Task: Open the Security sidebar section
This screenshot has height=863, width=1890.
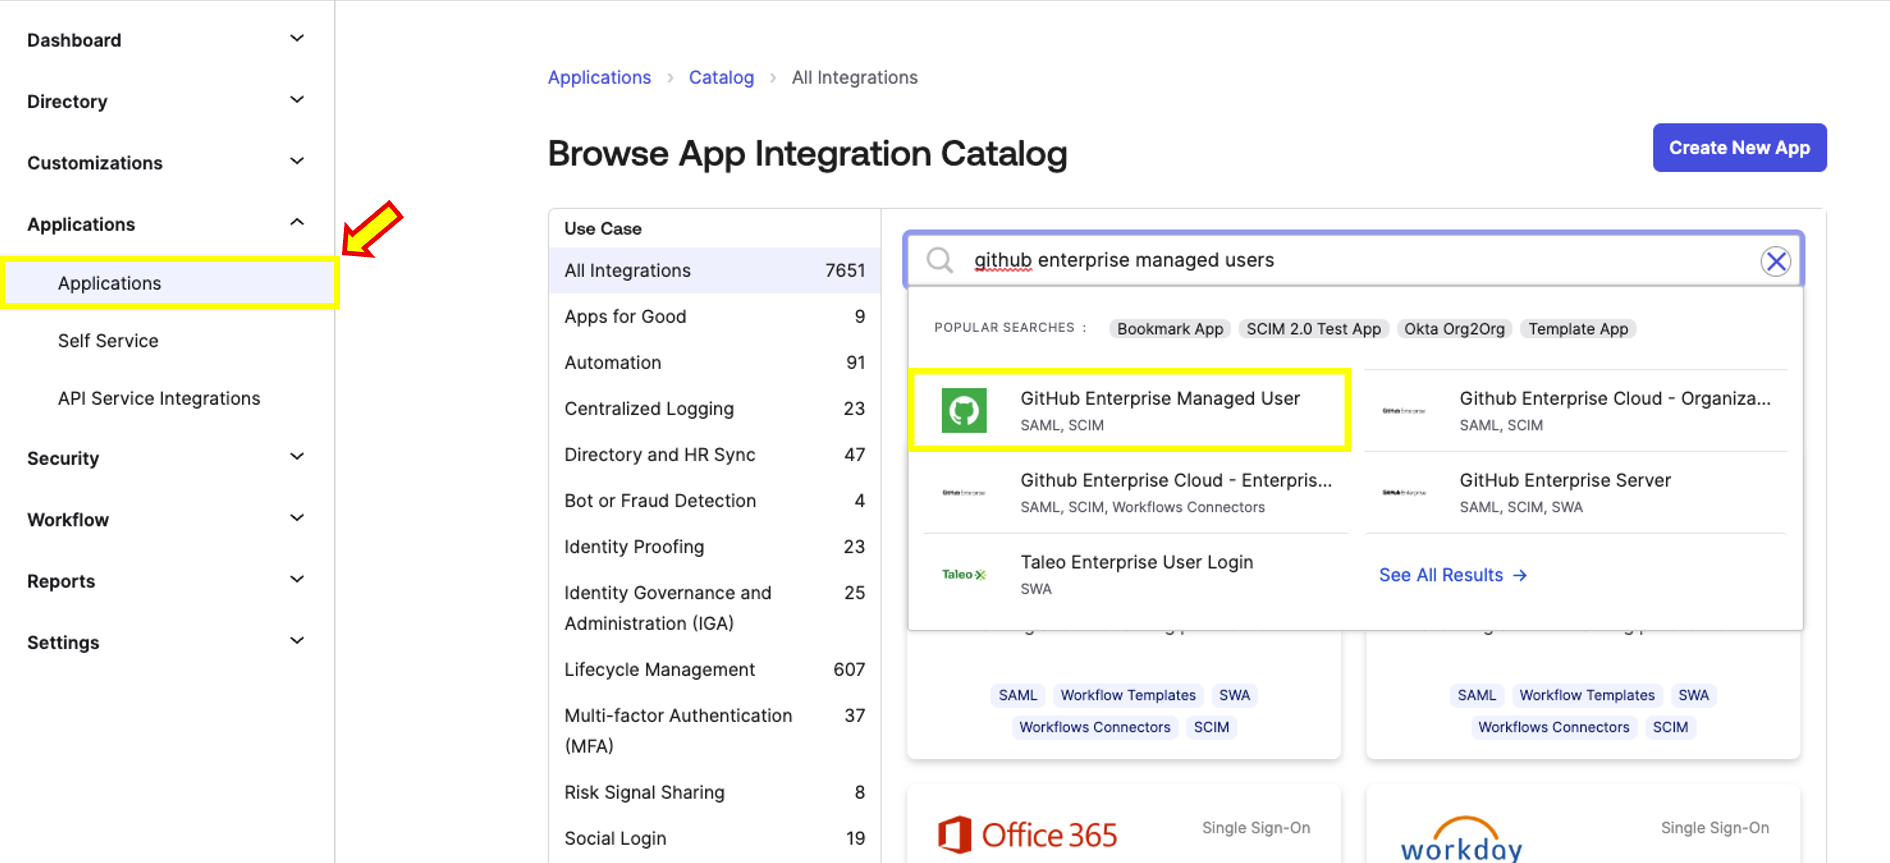Action: [x=167, y=458]
